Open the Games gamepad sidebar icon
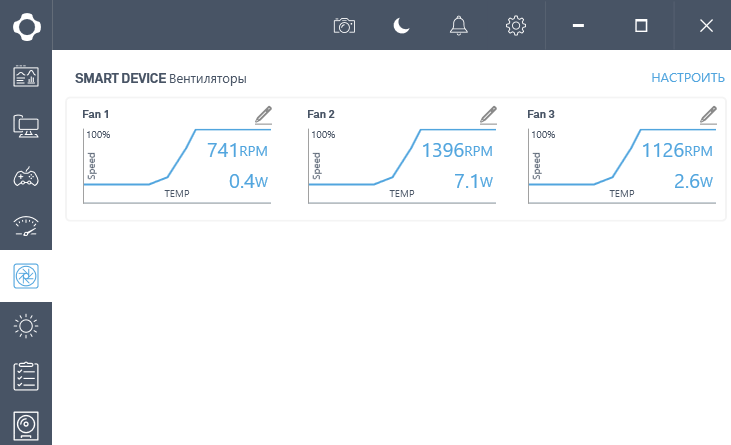The width and height of the screenshot is (731, 445). (x=26, y=177)
